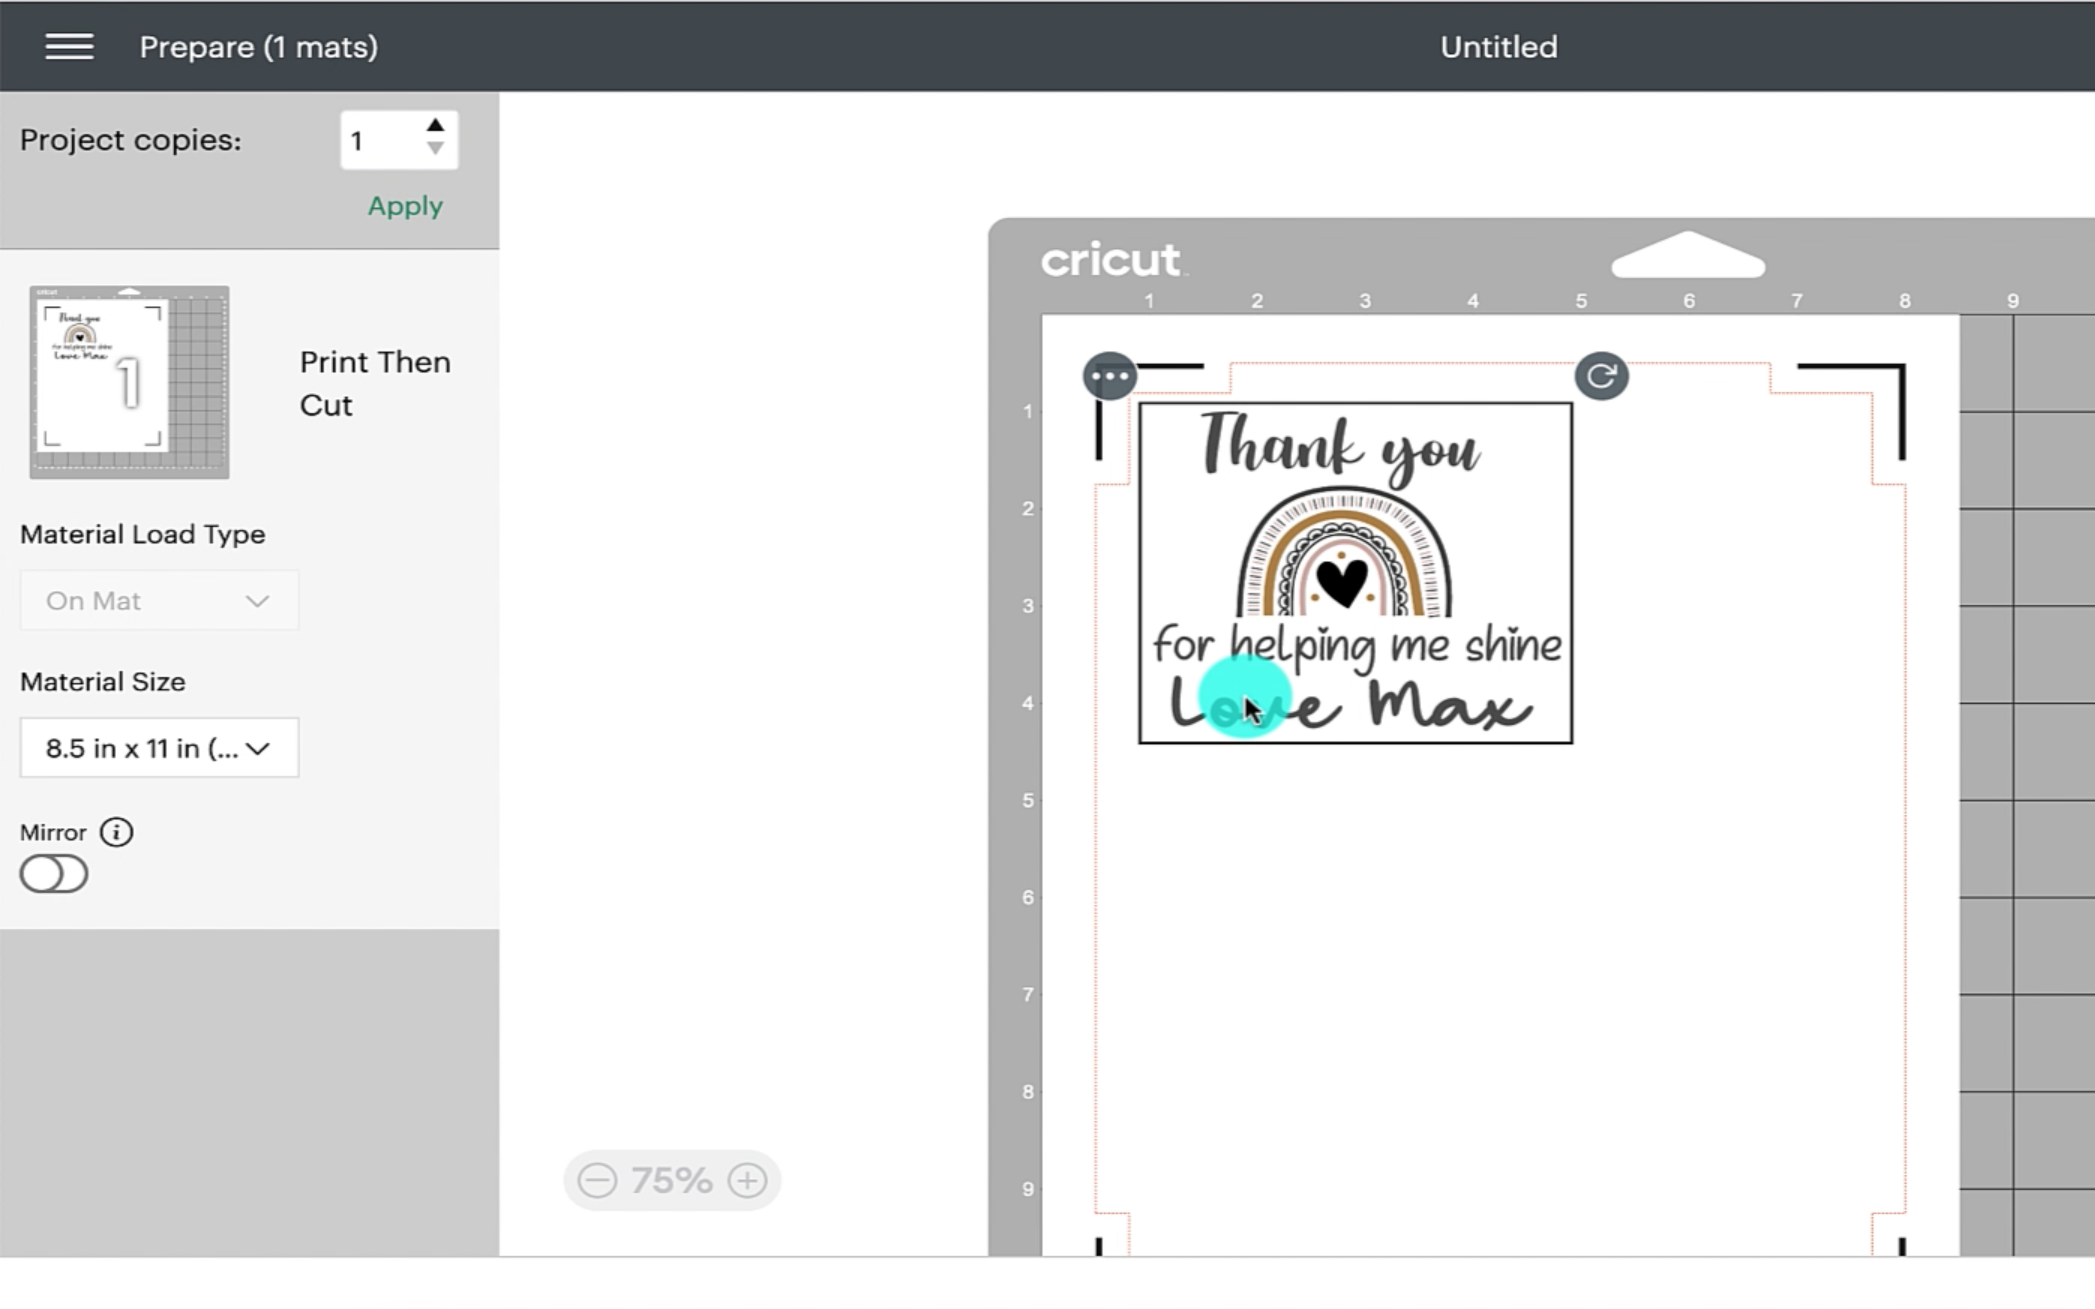Viewport: 2095px width, 1309px height.
Task: Click the black heart in rainbow
Action: (x=1342, y=582)
